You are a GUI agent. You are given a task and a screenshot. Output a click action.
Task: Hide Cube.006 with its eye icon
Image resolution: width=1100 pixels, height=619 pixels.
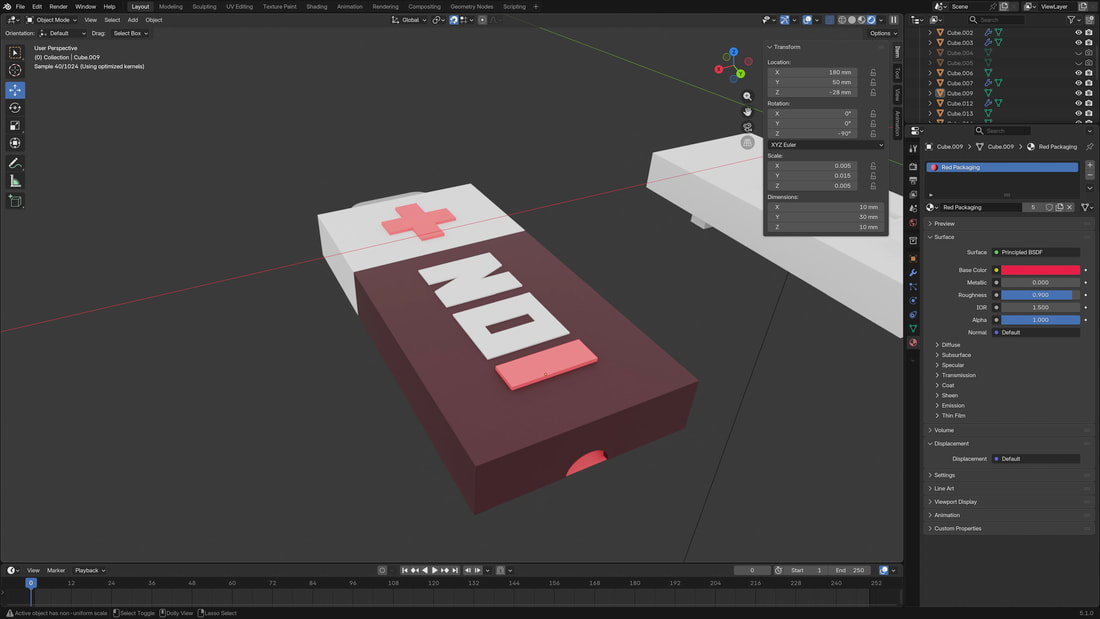coord(1078,73)
